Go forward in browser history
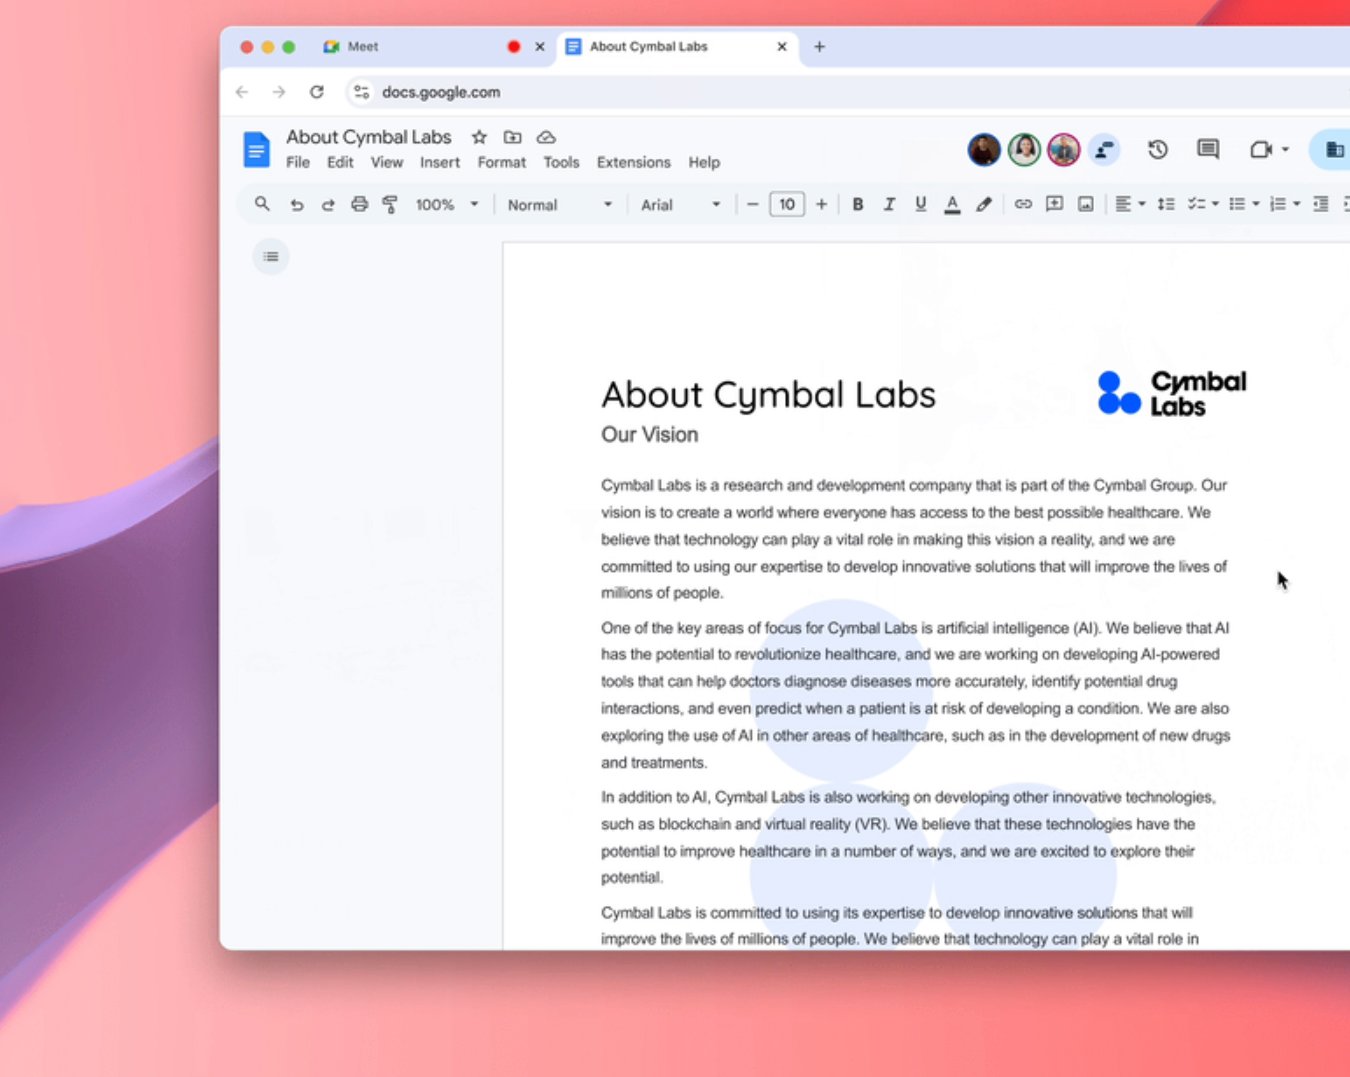The height and width of the screenshot is (1077, 1350). pyautogui.click(x=279, y=92)
